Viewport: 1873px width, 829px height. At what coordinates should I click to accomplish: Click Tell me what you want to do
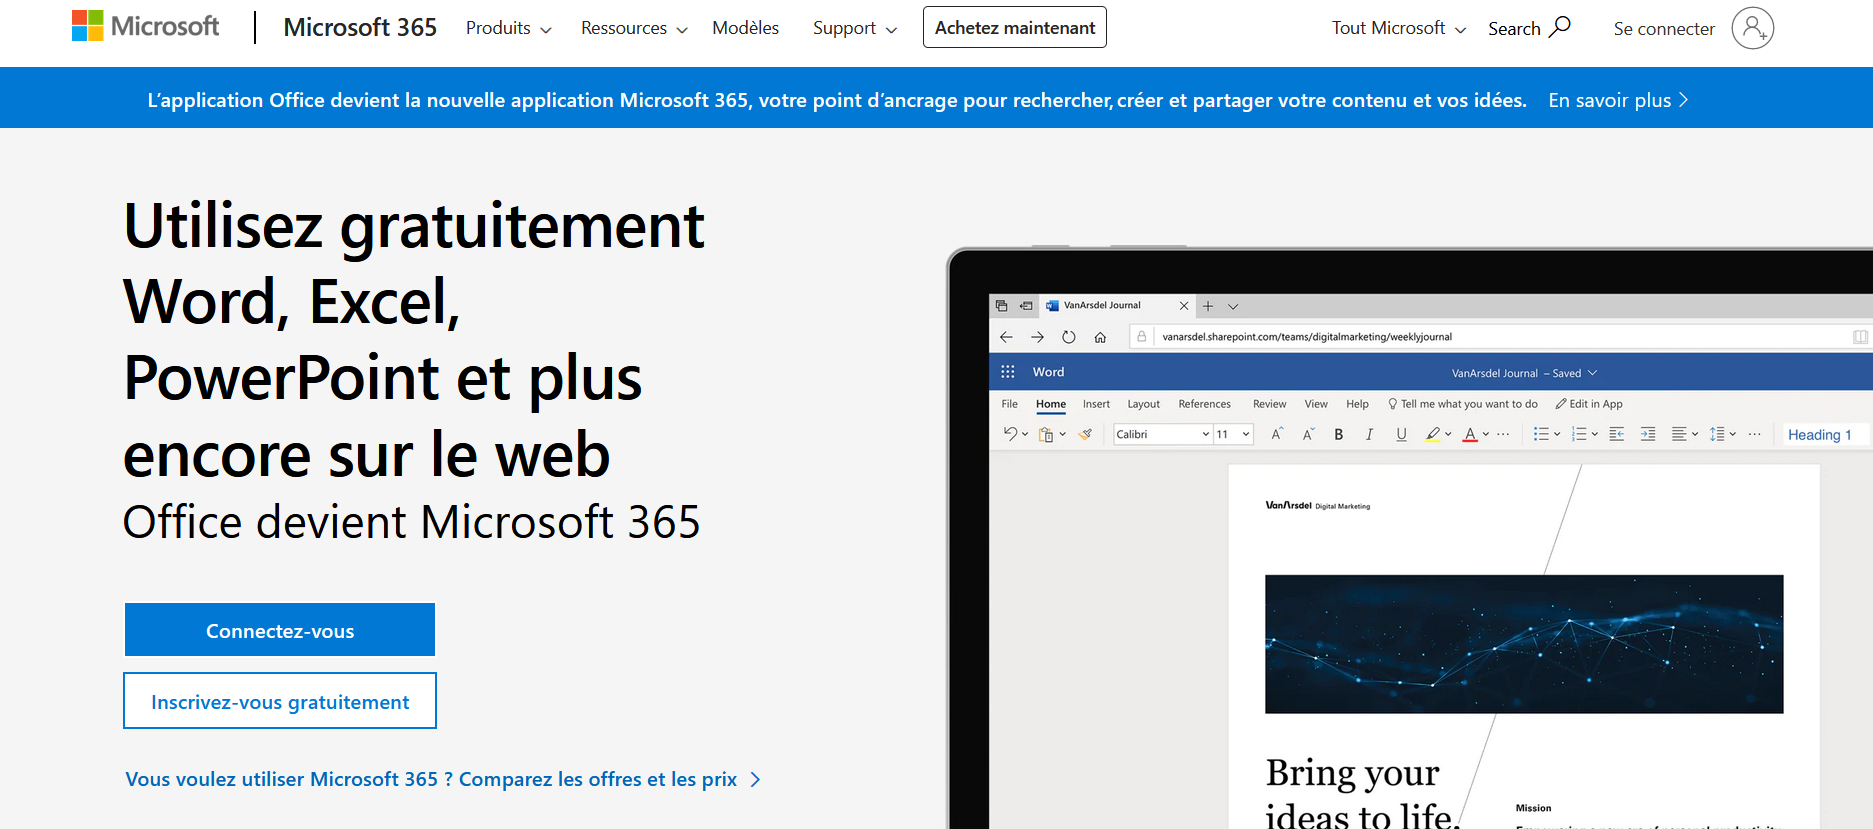click(1463, 404)
